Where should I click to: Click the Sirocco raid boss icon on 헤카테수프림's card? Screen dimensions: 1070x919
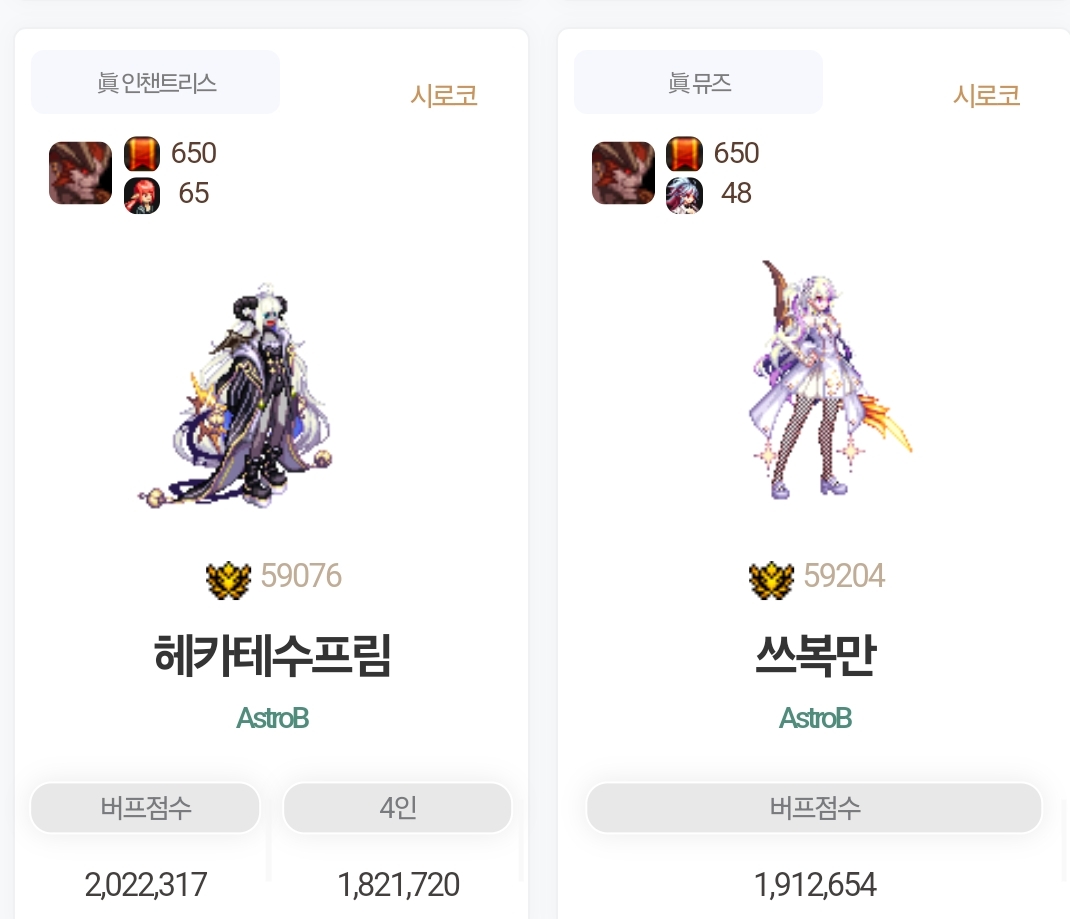pyautogui.click(x=81, y=173)
